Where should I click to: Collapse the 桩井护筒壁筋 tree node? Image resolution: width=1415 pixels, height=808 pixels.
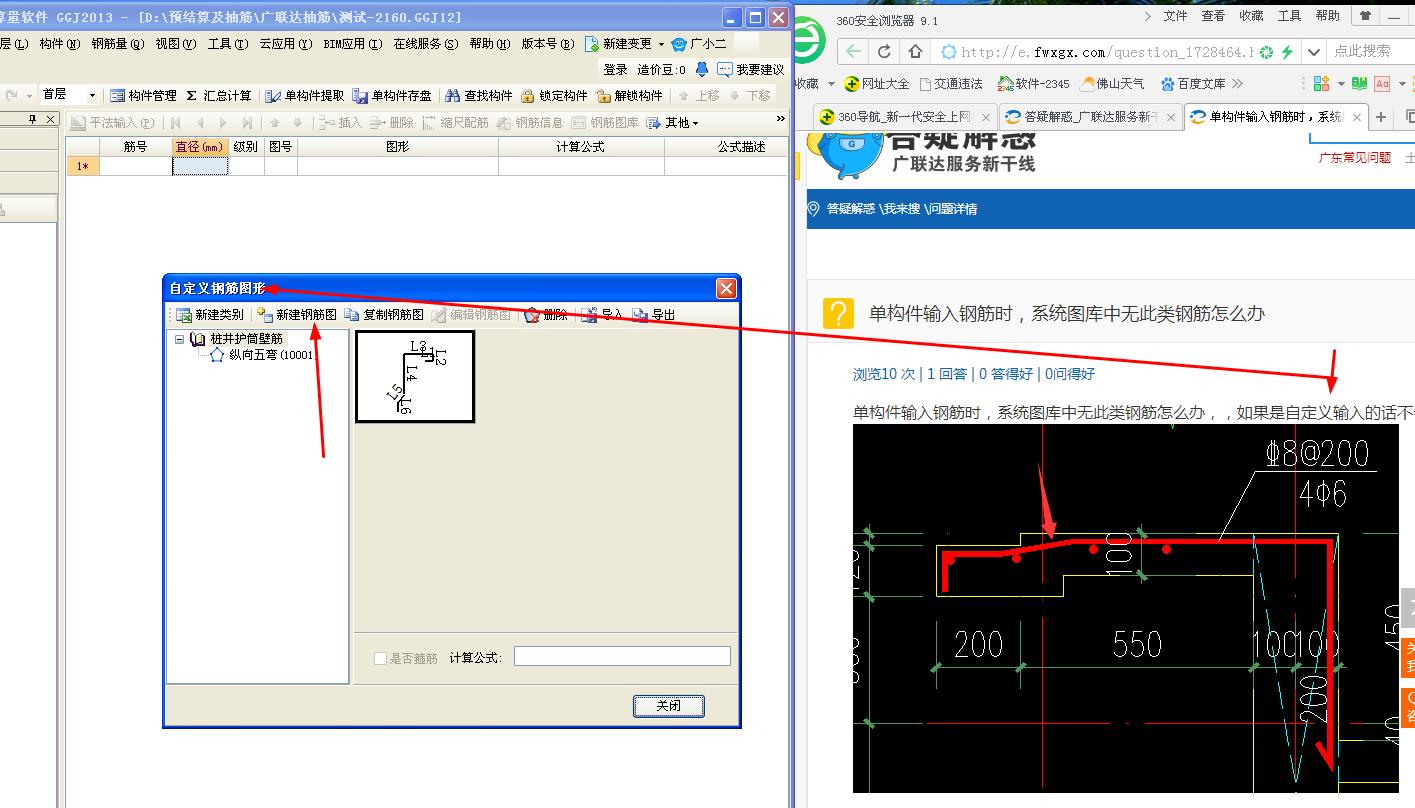click(x=179, y=339)
